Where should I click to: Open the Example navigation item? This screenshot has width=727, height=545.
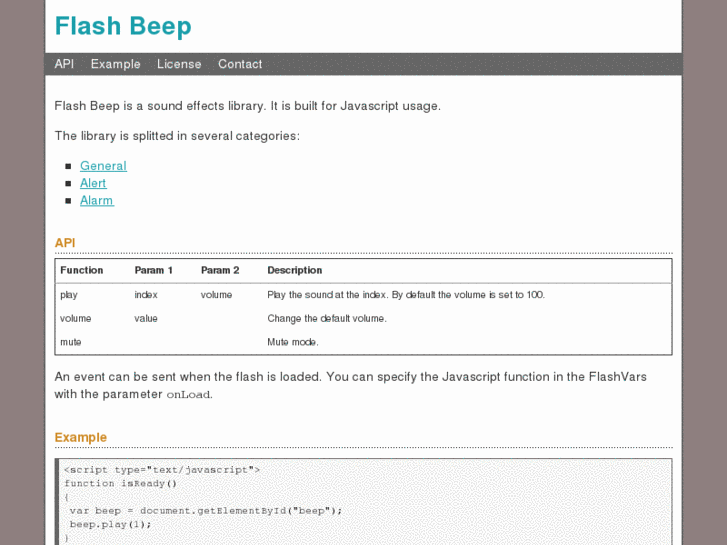coord(115,64)
